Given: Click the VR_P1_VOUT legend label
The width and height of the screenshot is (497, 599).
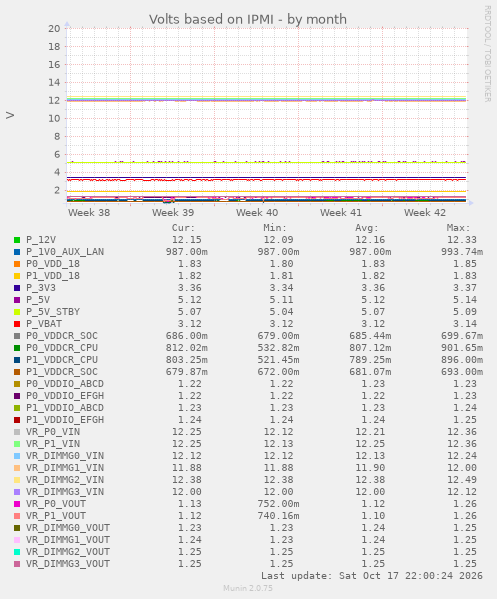Looking at the screenshot, I should pos(56,516).
